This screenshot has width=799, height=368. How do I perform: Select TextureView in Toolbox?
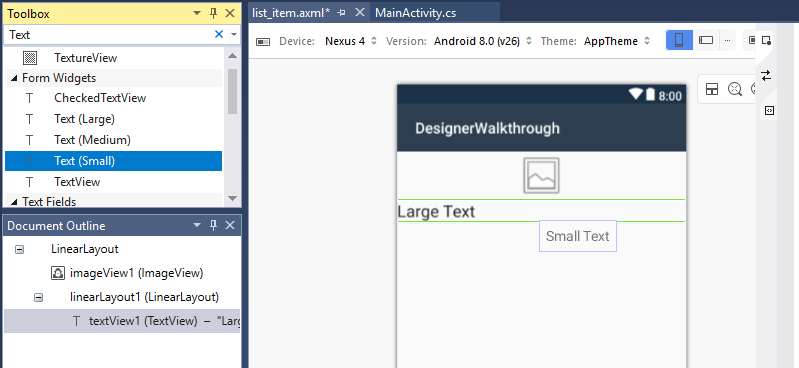113,58
